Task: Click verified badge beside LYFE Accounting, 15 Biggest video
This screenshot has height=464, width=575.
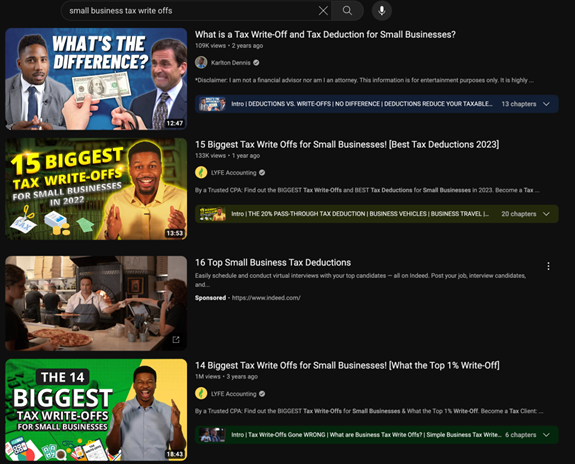Action: pyautogui.click(x=262, y=173)
